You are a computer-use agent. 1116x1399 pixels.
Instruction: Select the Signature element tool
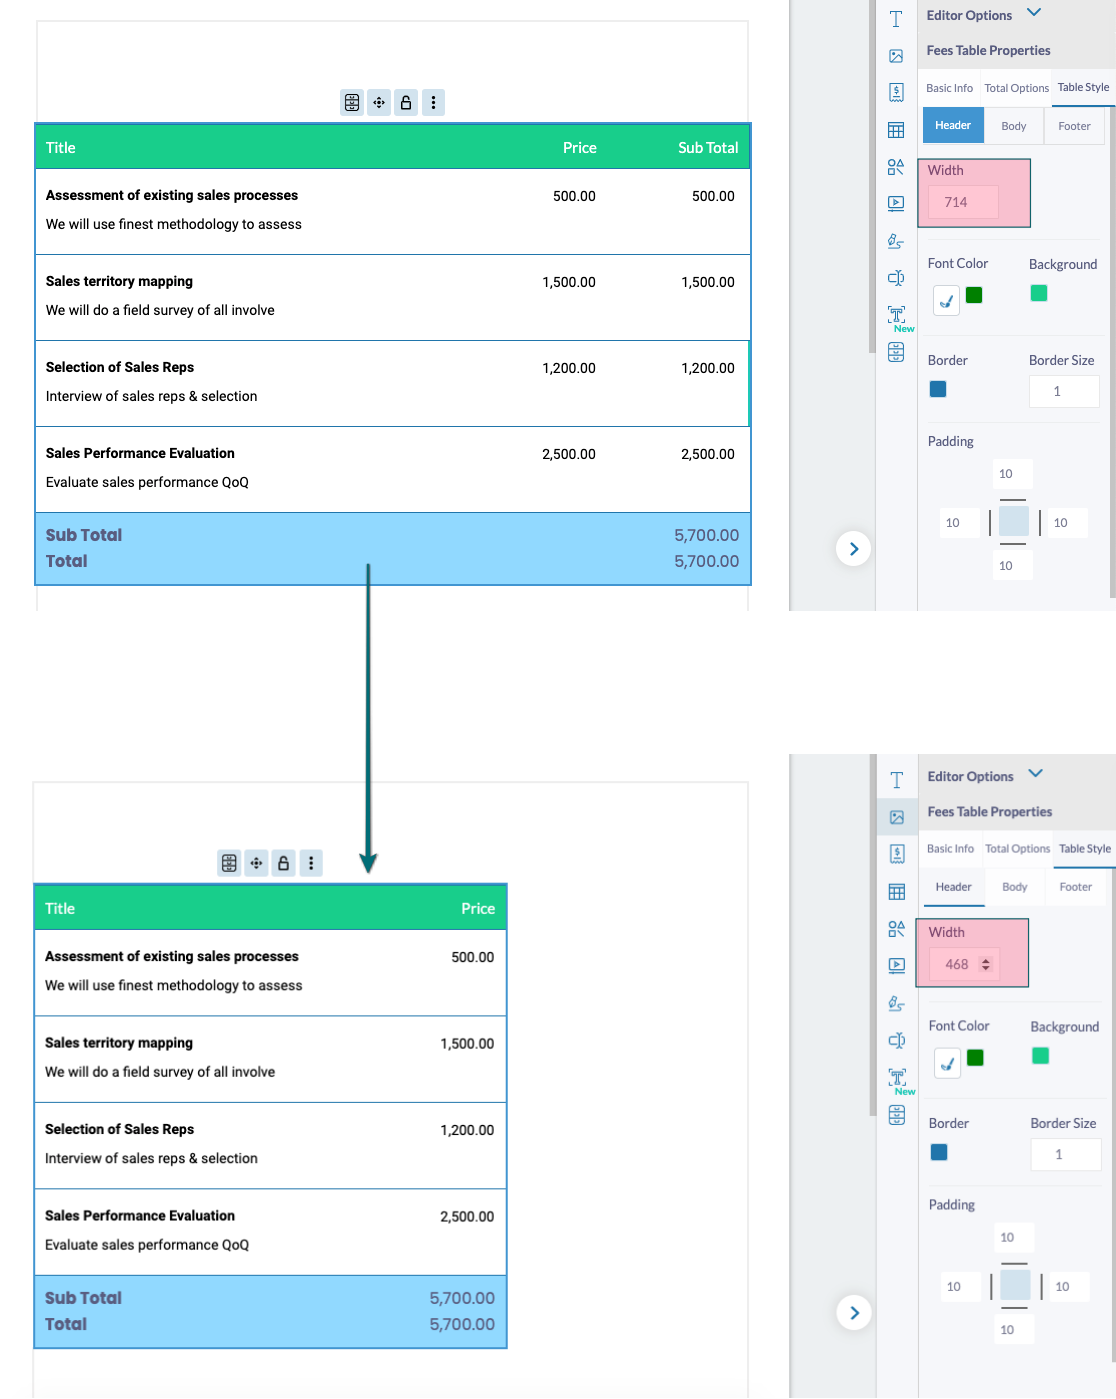click(x=896, y=240)
